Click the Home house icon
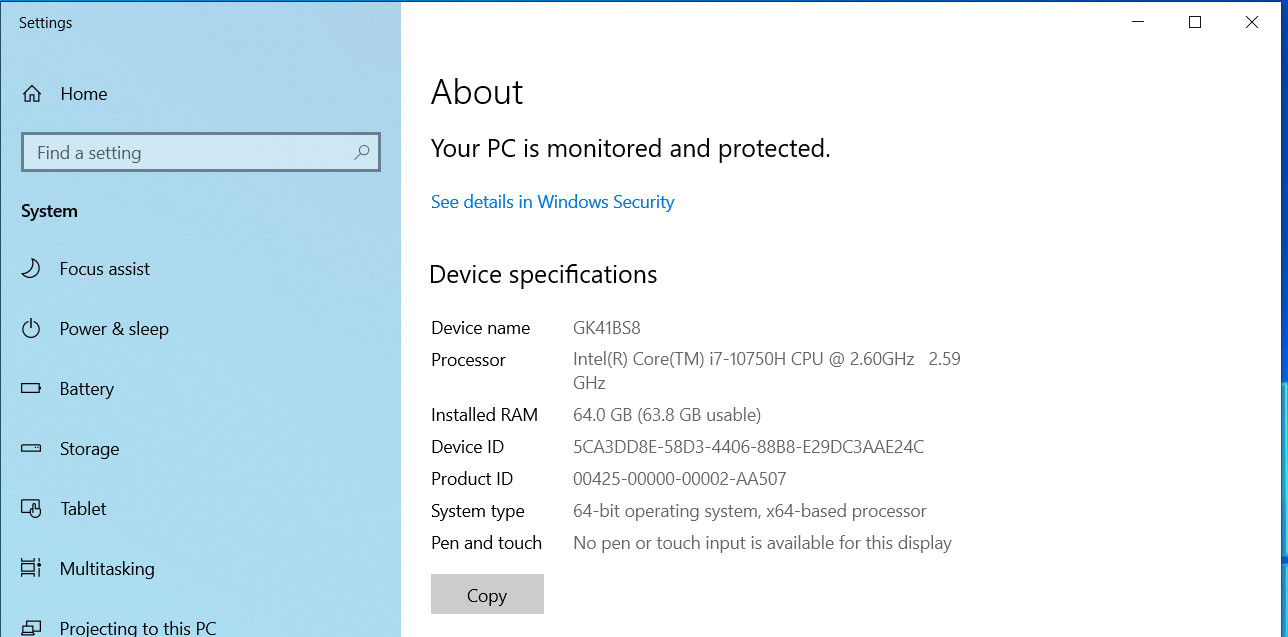Viewport: 1288px width, 637px height. 32,94
